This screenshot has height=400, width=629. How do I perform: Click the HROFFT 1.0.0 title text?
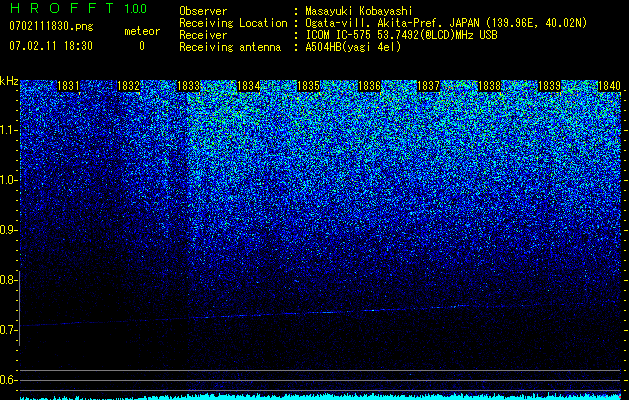coord(78,8)
